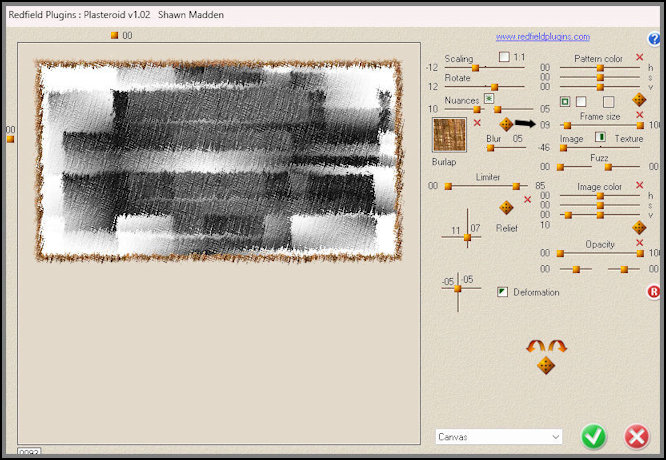The height and width of the screenshot is (460, 666).
Task: Click the Pattern color hue (h) slider
Action: pyautogui.click(x=600, y=68)
